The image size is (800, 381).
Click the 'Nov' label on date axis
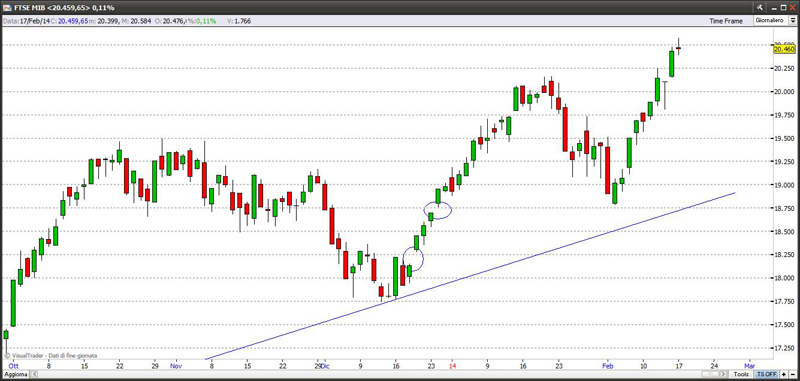point(176,366)
